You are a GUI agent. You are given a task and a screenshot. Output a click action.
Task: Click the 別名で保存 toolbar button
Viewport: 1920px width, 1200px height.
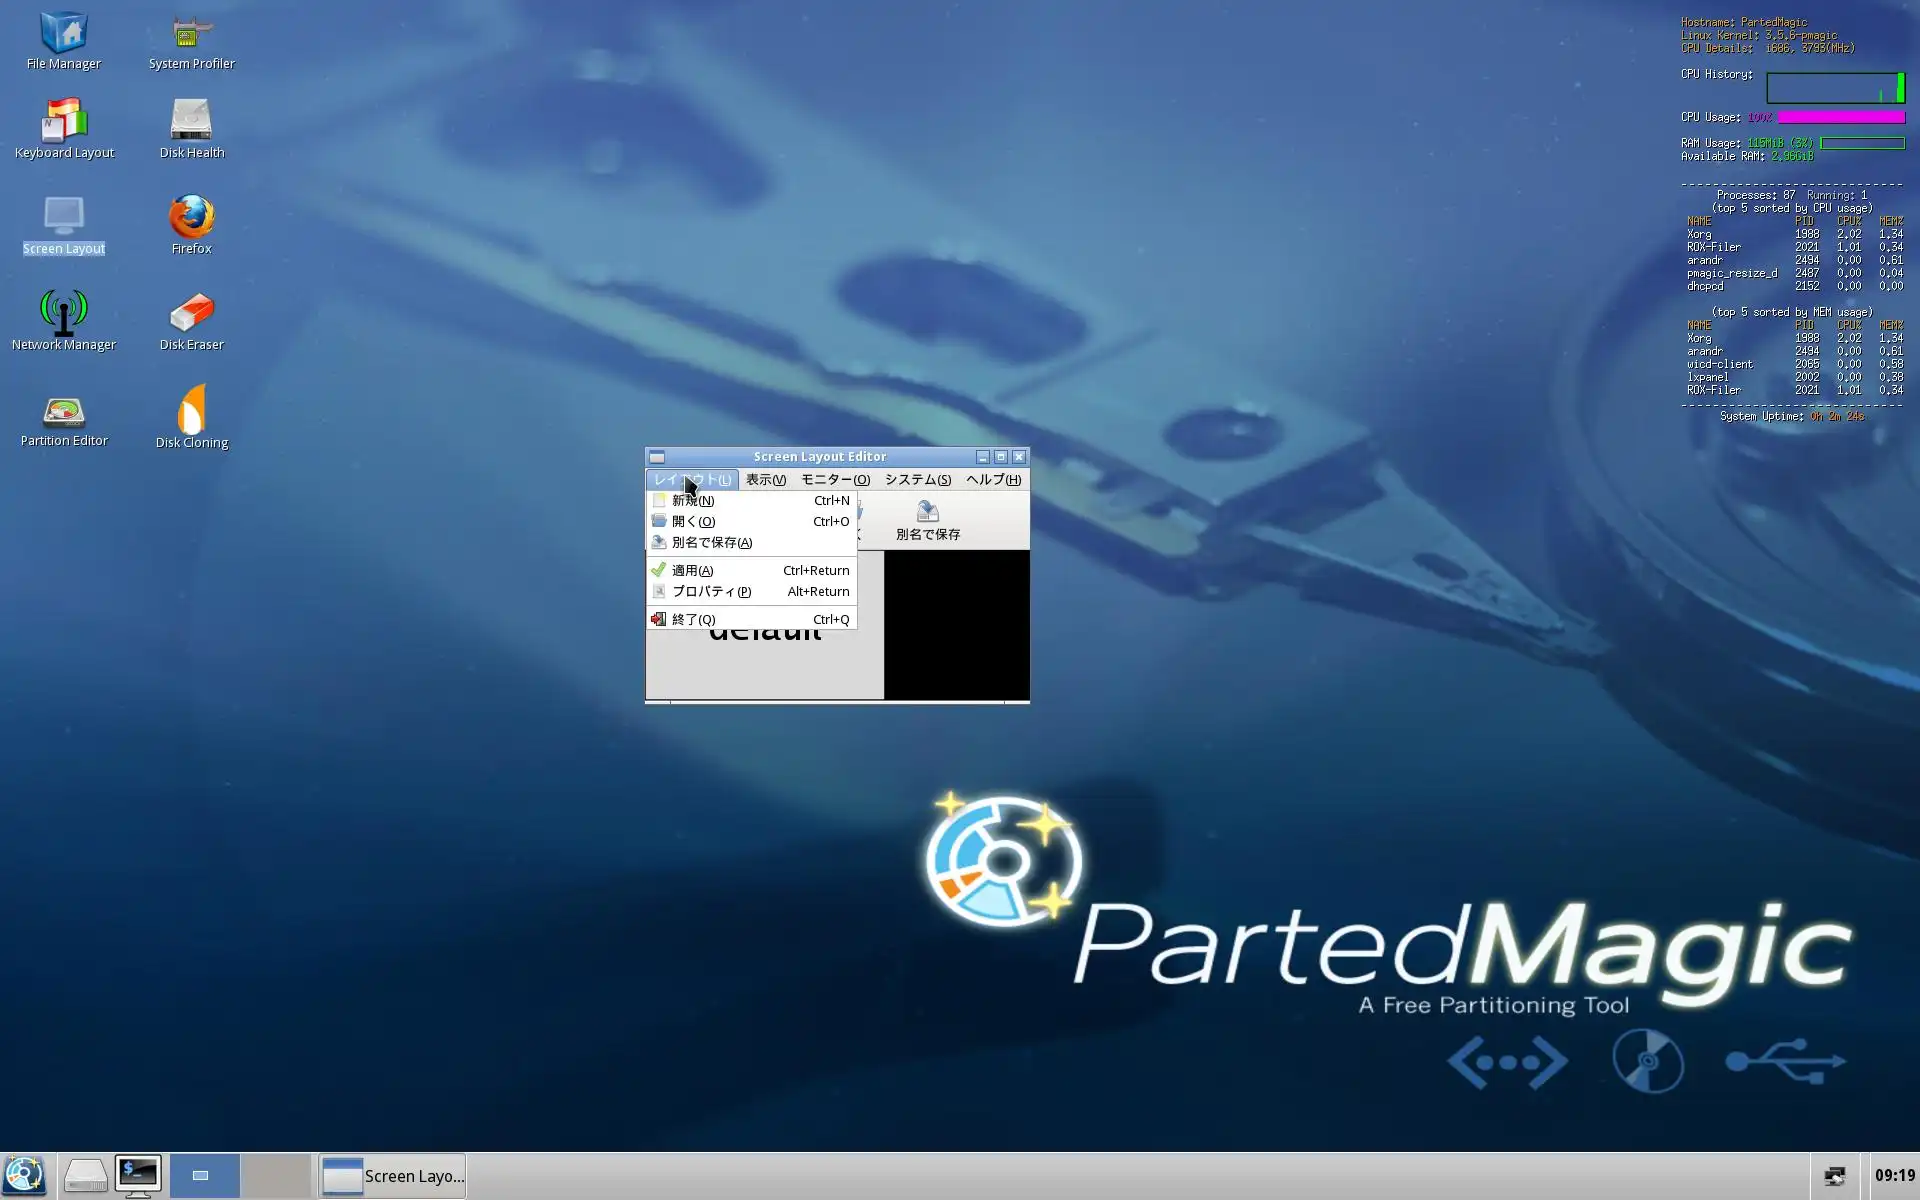[927, 520]
